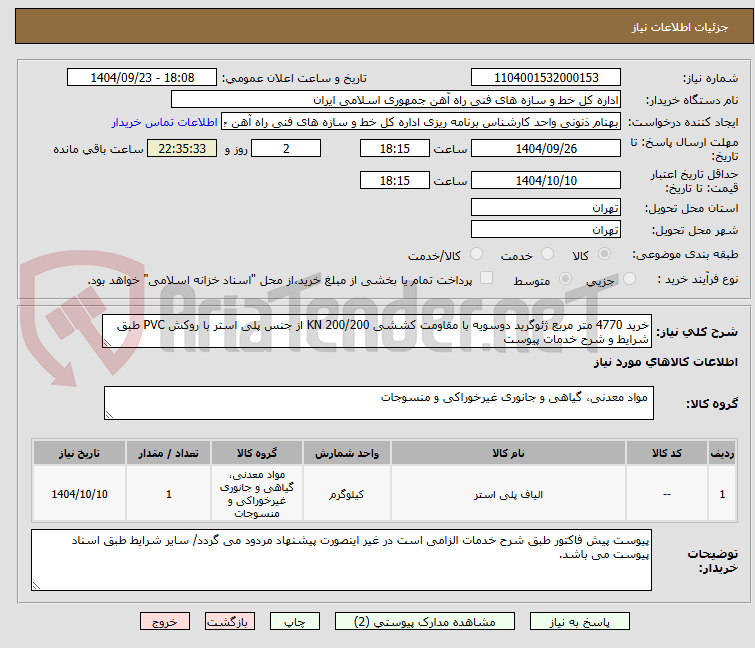The height and width of the screenshot is (648, 755).
Task: Click the گروه کالا header in table
Action: coord(257,453)
